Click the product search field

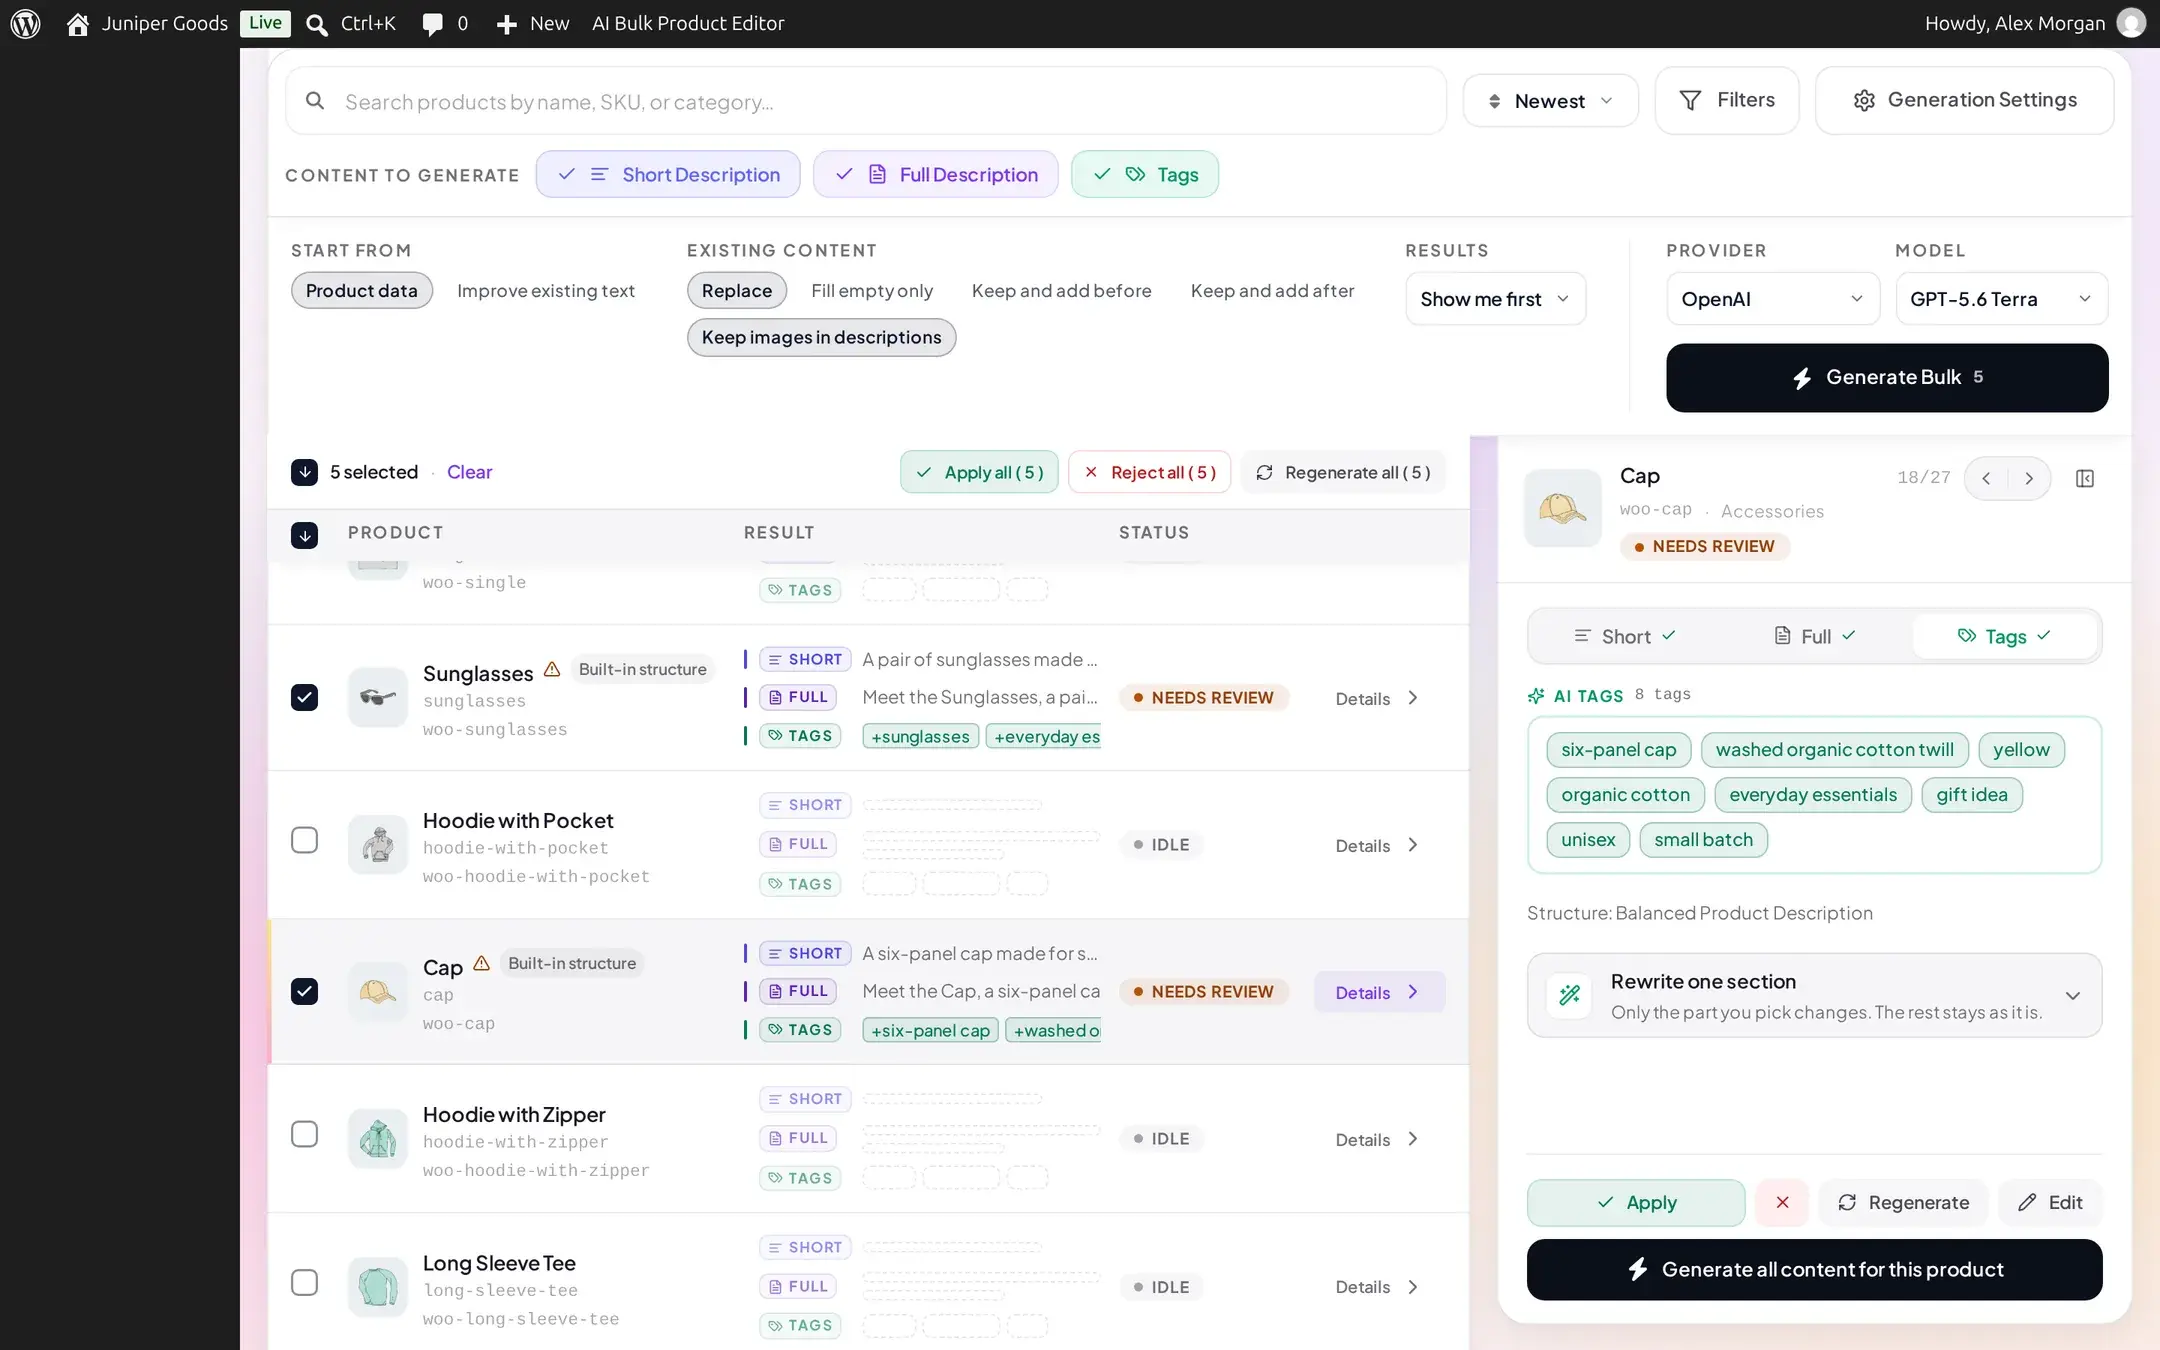tap(866, 101)
